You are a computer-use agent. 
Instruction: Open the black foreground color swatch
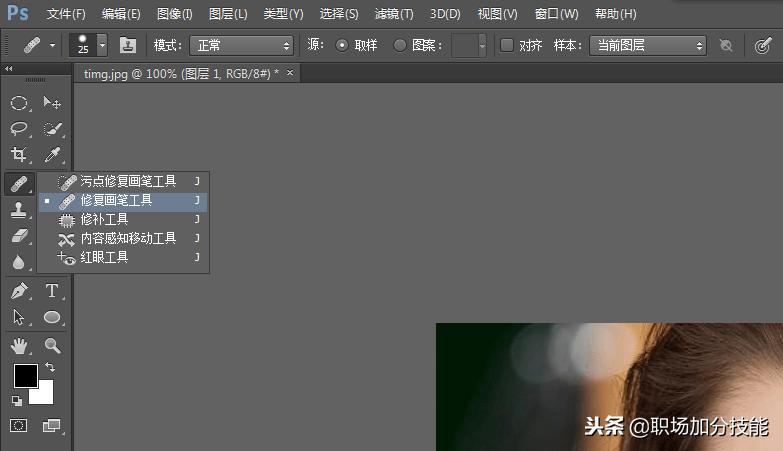tap(25, 376)
